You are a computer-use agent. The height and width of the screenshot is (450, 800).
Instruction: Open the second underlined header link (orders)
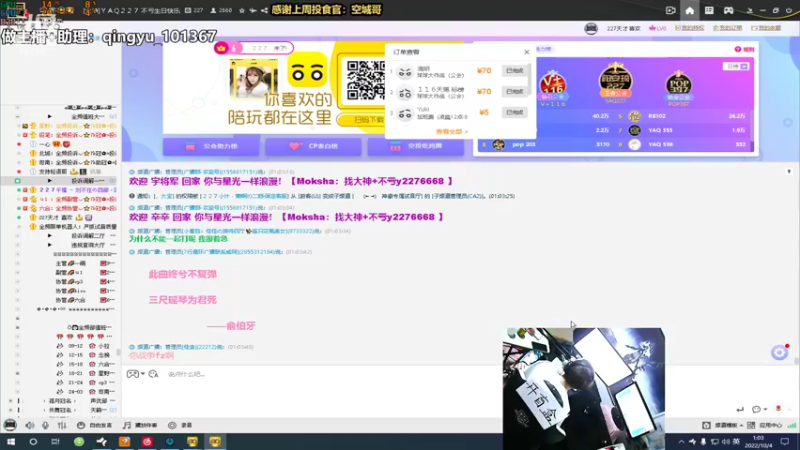[728, 28]
